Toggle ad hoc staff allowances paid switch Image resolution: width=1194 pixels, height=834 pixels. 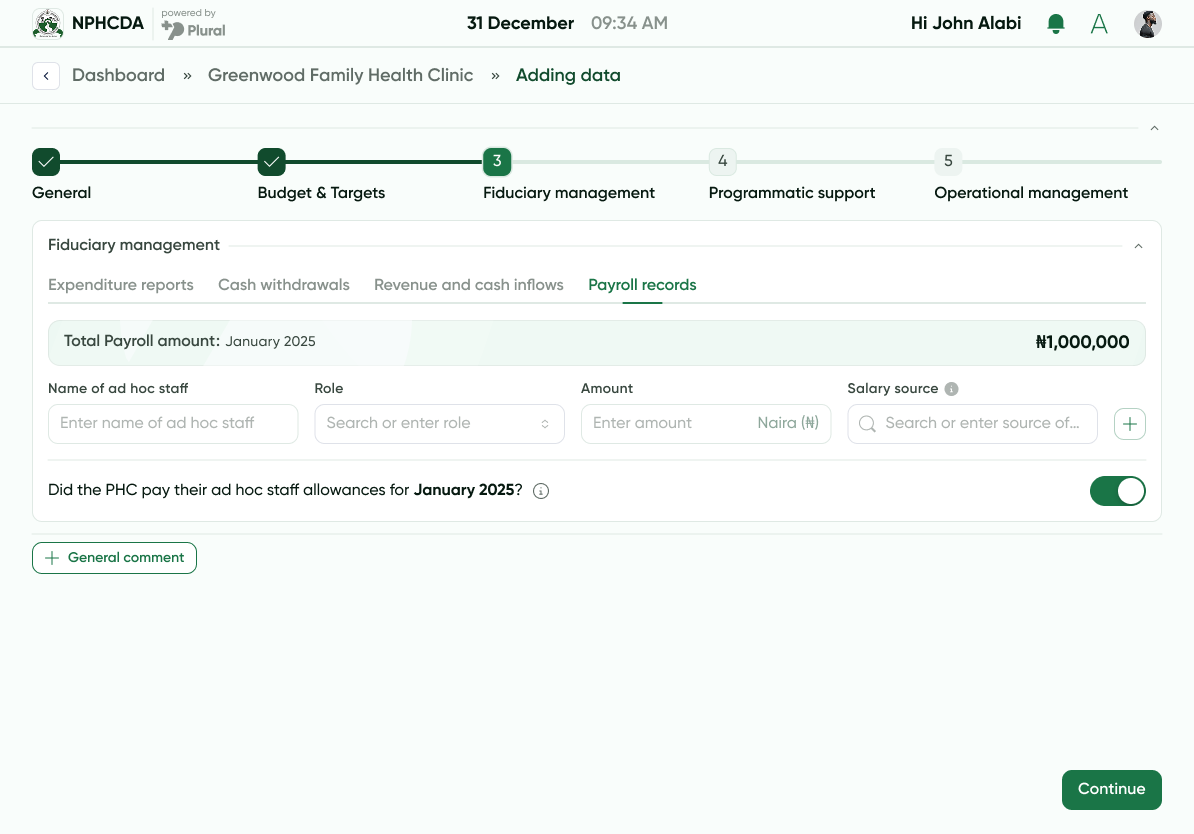(1117, 491)
